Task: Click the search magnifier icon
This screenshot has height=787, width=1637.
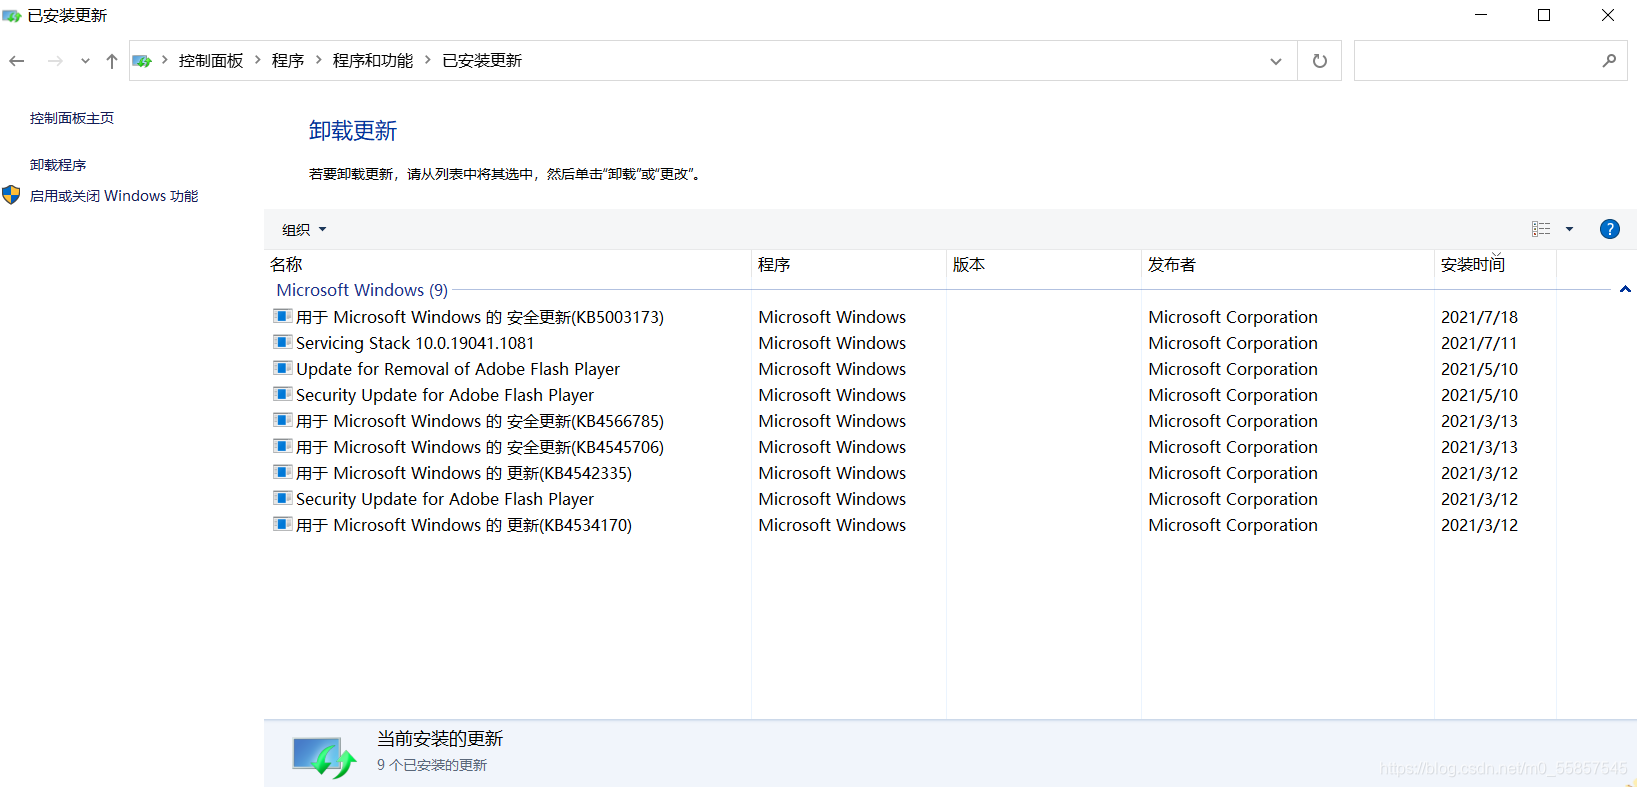Action: point(1609,61)
